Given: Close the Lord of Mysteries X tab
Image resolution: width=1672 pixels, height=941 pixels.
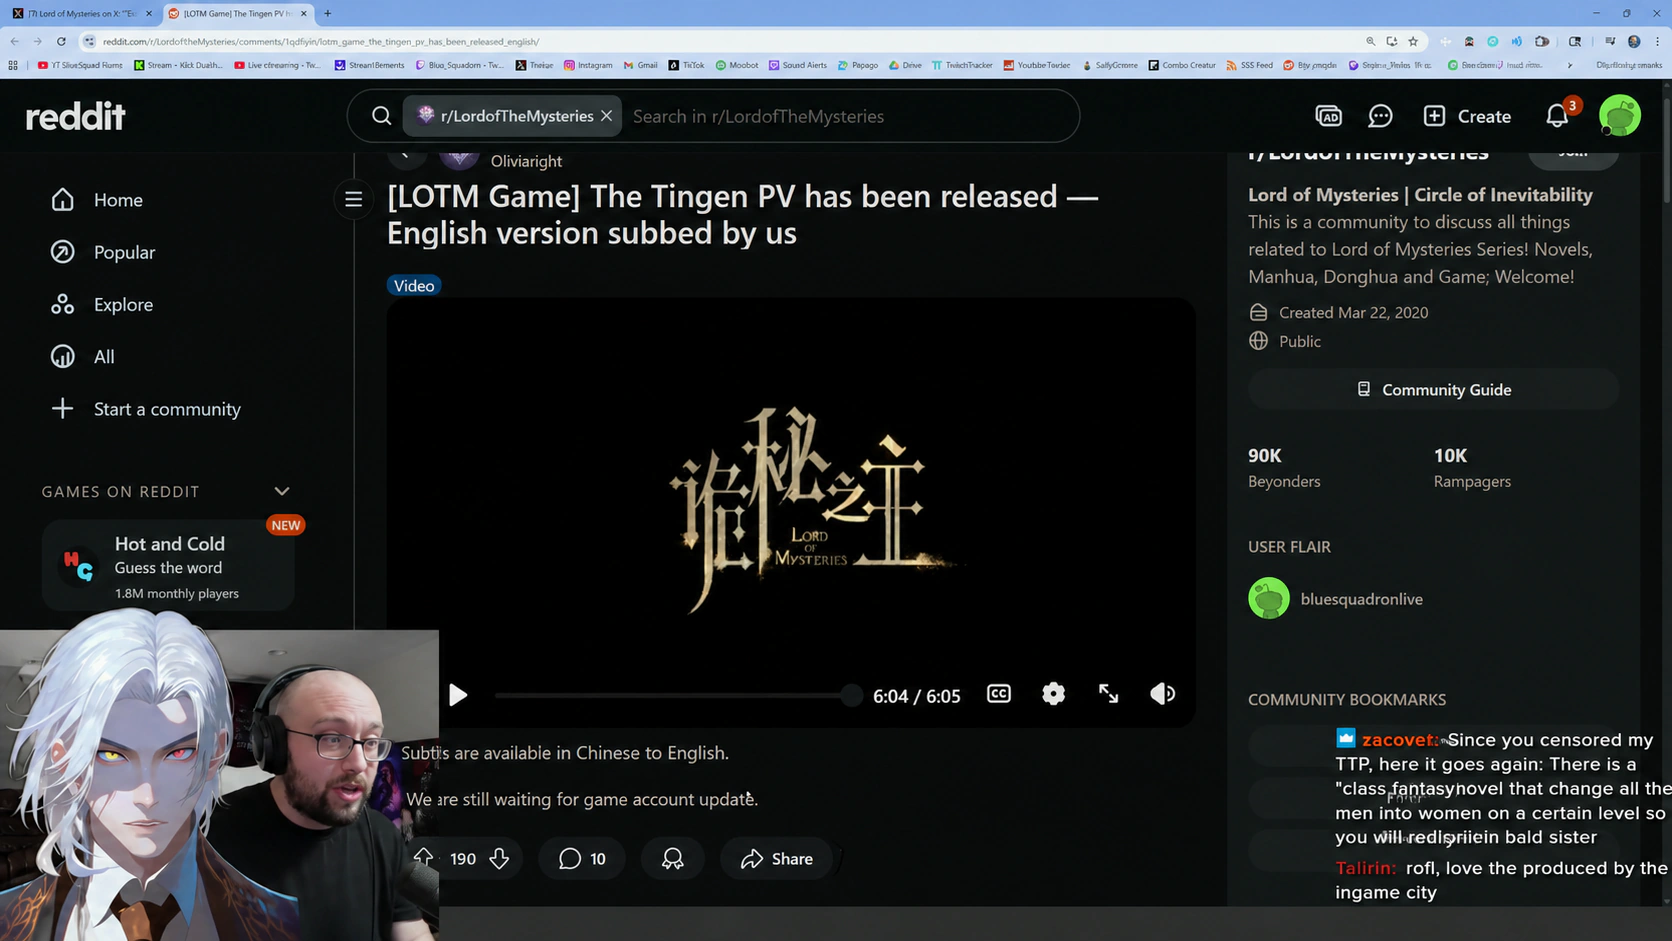Looking at the screenshot, I should pyautogui.click(x=149, y=13).
